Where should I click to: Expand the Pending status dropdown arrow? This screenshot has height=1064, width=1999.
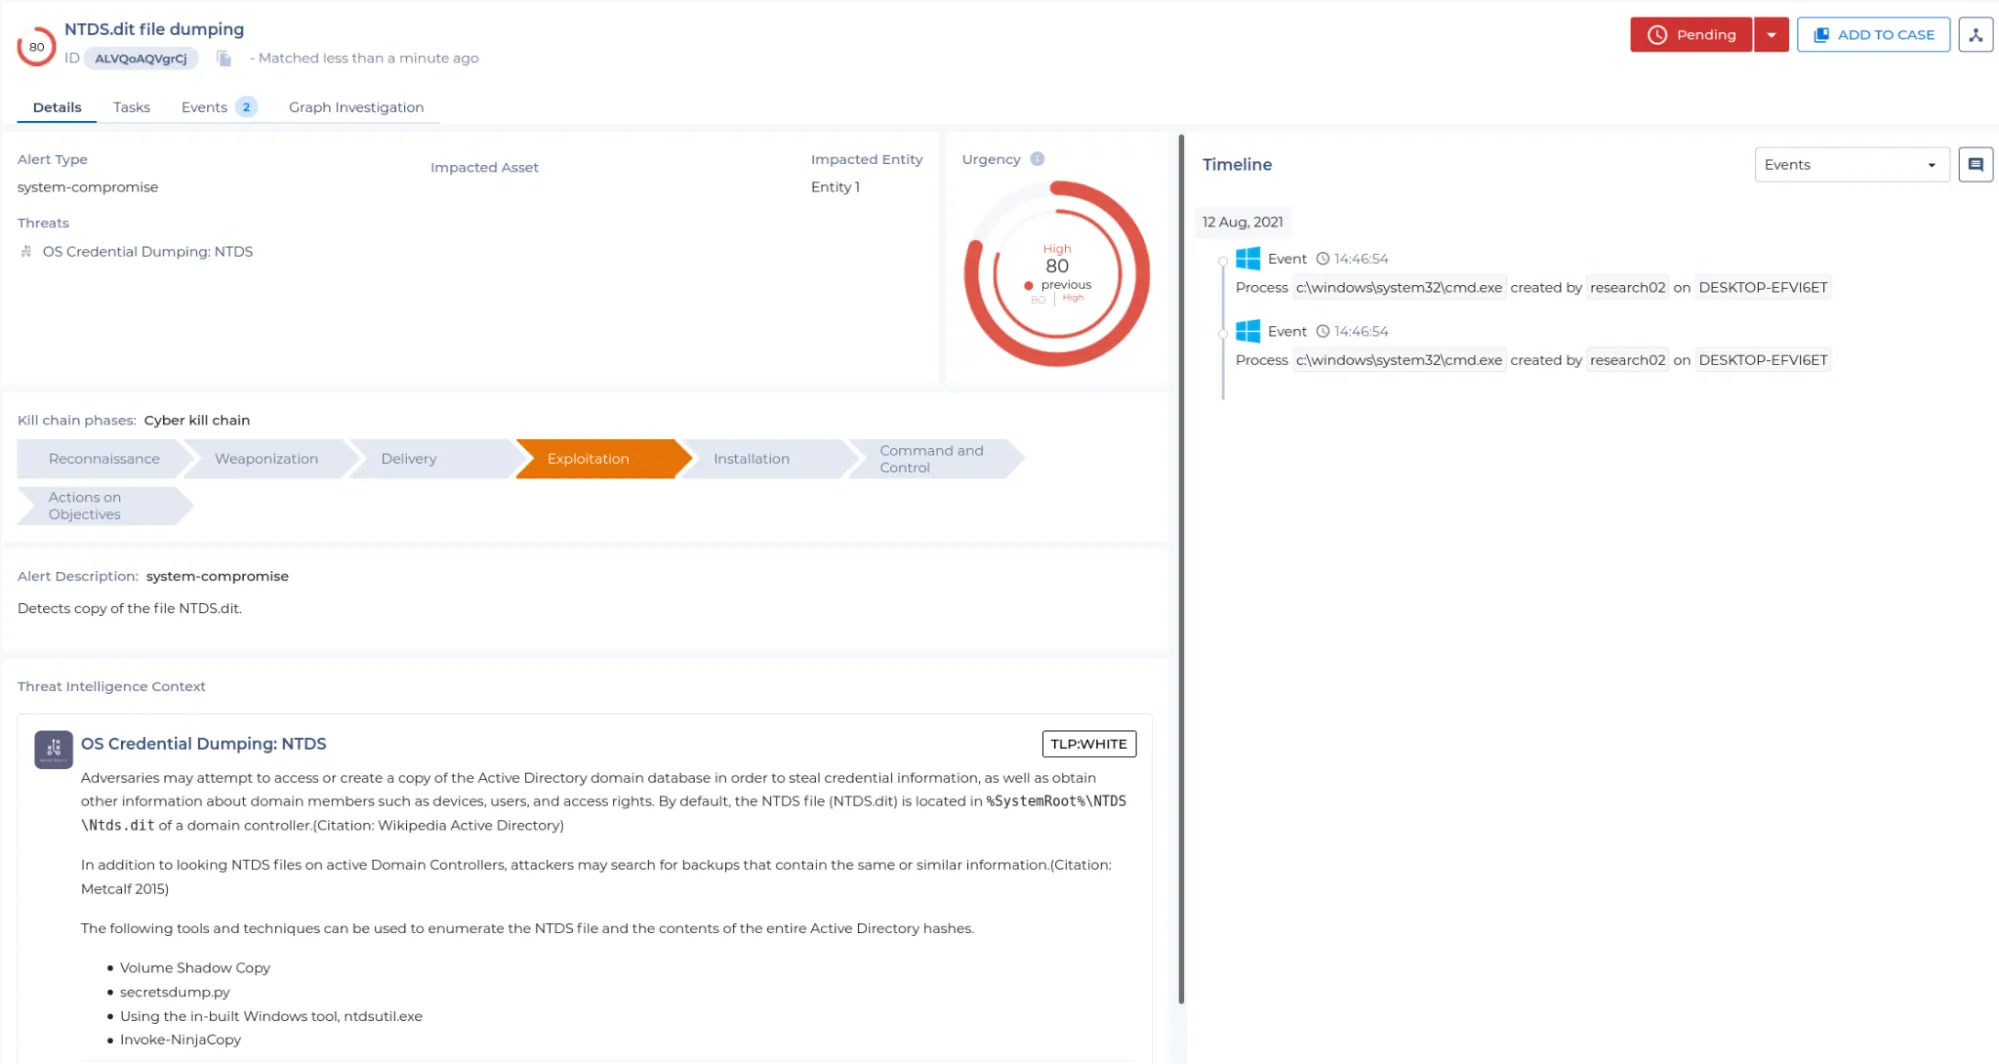point(1771,35)
